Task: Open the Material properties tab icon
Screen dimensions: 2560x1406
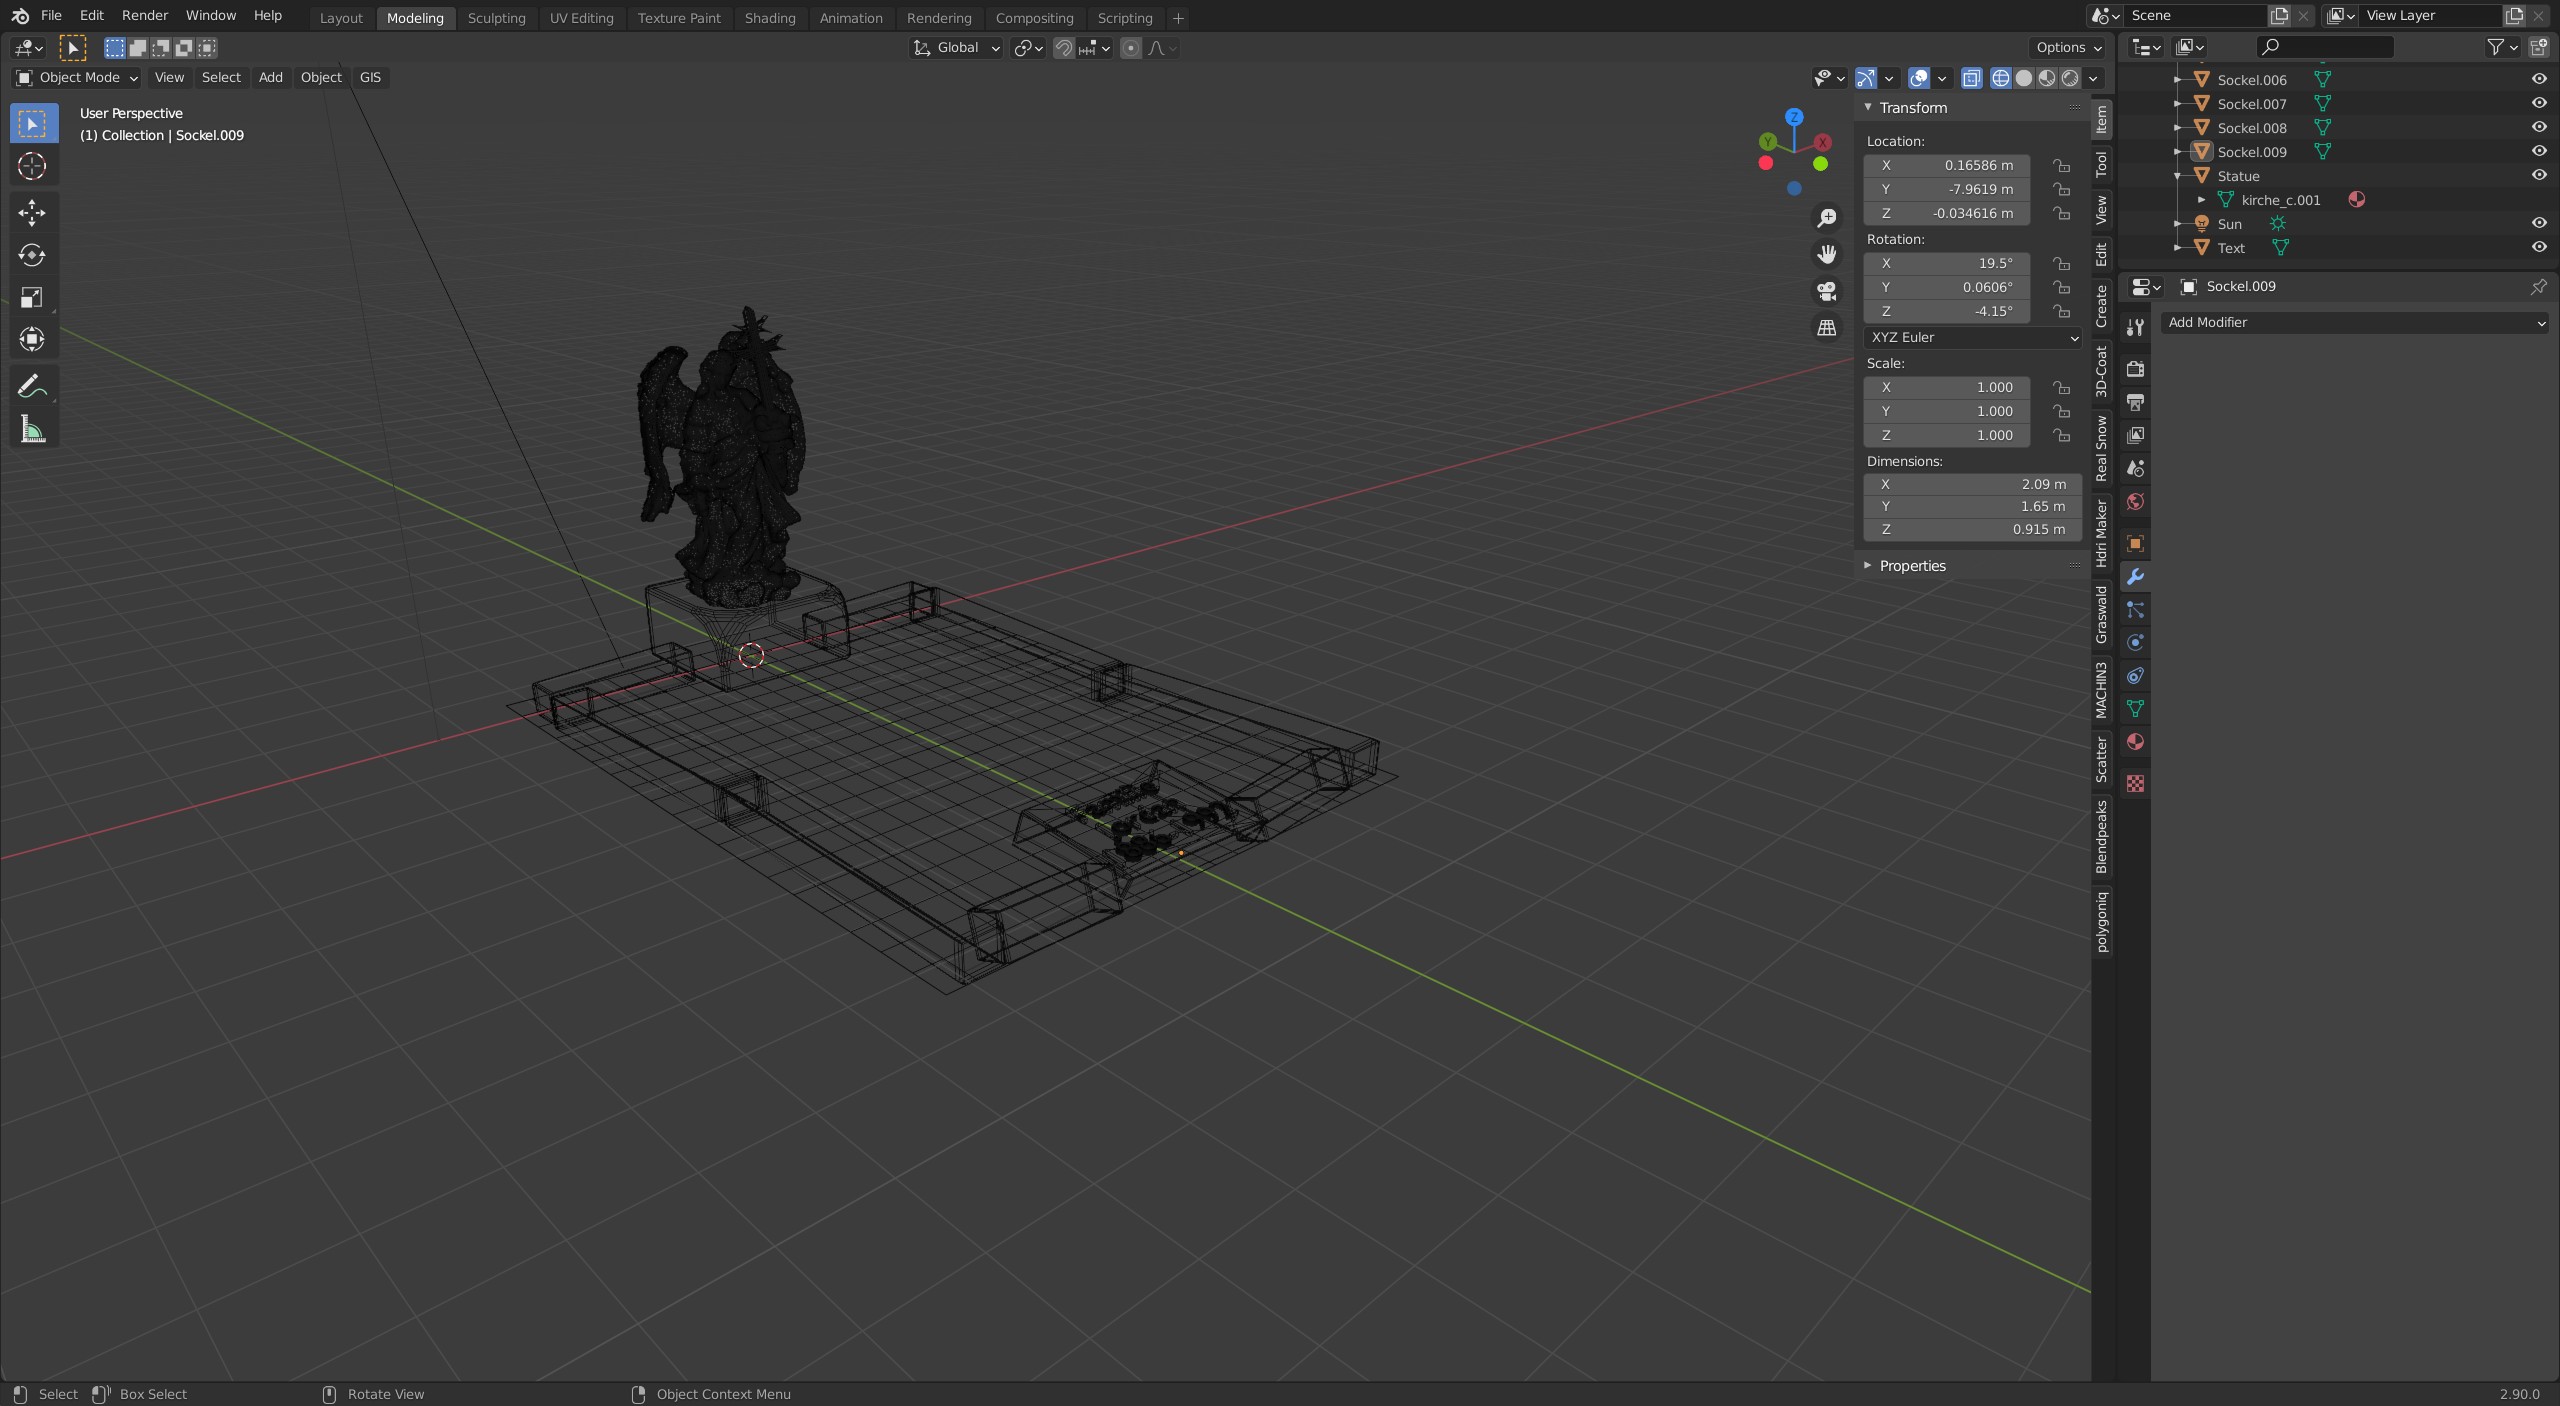Action: [2135, 742]
